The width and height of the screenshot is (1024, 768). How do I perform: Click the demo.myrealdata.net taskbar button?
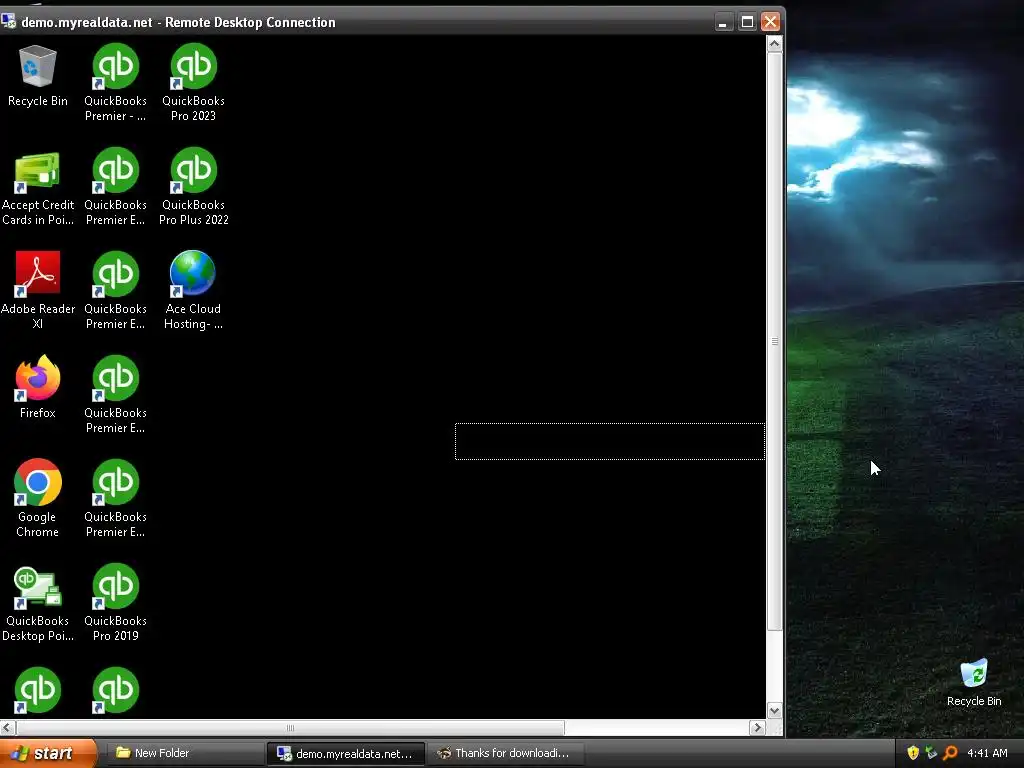(x=345, y=754)
